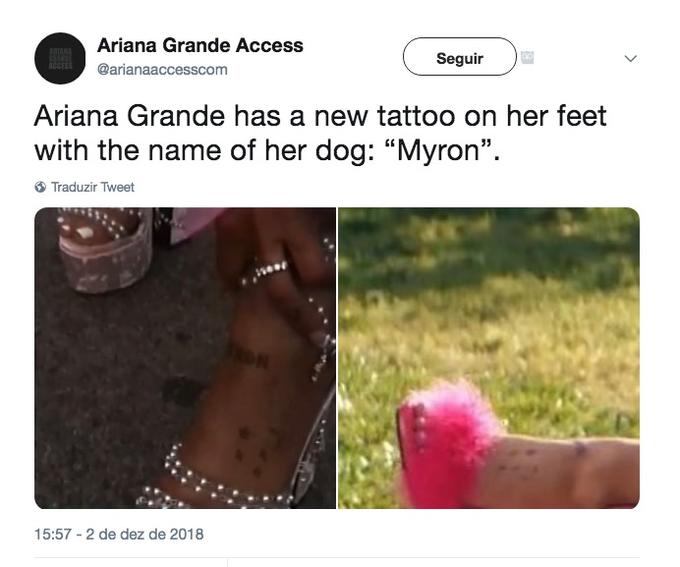Click the tweet text about the Myron tattoo
The width and height of the screenshot is (680, 567).
tap(320, 133)
